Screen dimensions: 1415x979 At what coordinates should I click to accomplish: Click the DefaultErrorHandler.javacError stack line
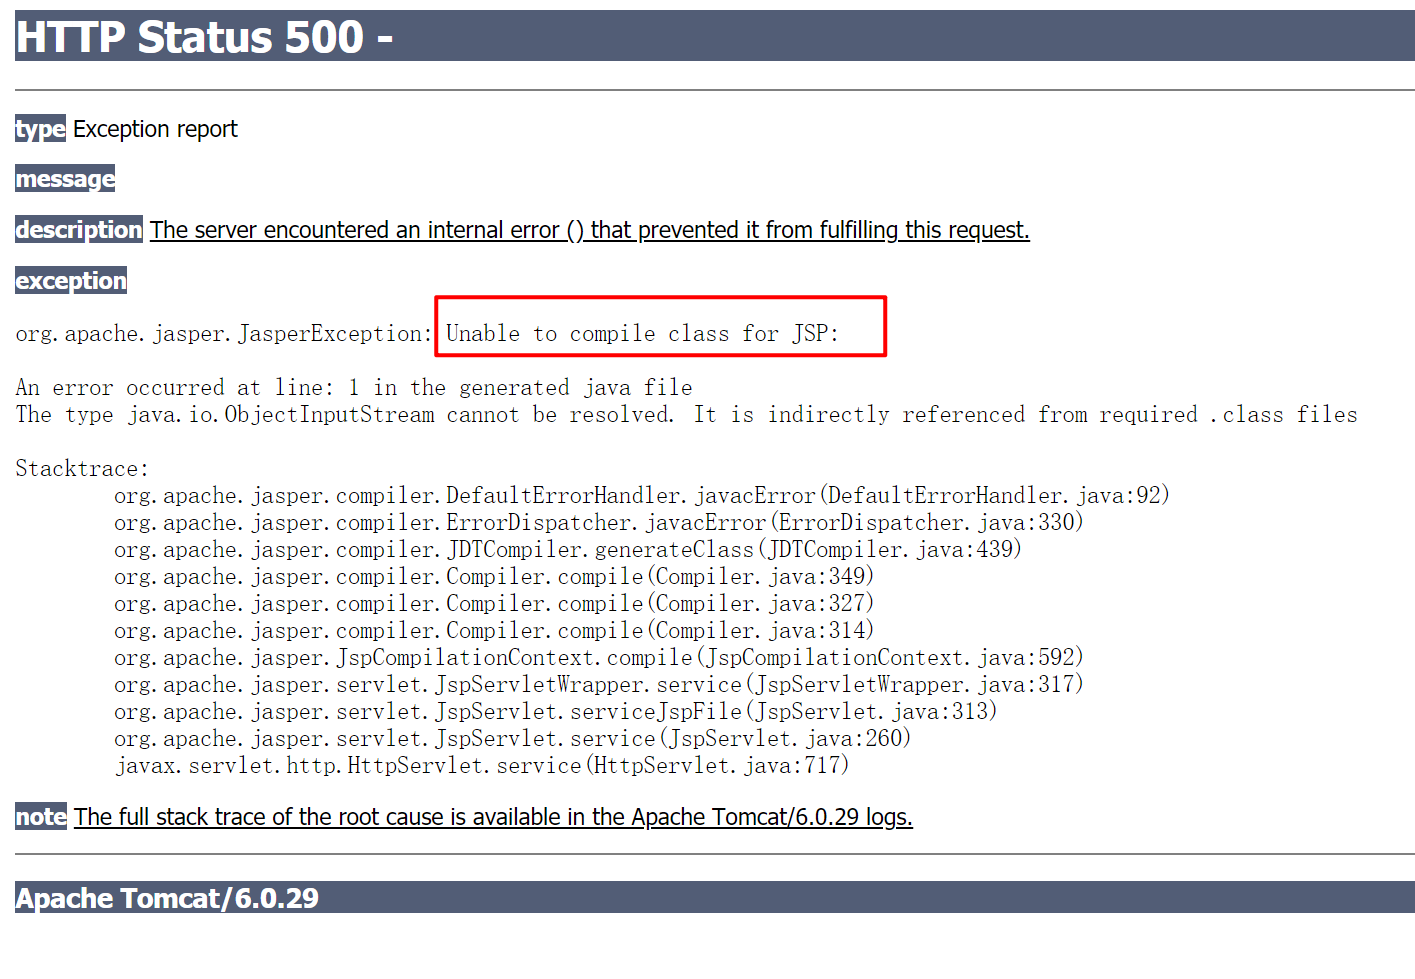(x=641, y=495)
